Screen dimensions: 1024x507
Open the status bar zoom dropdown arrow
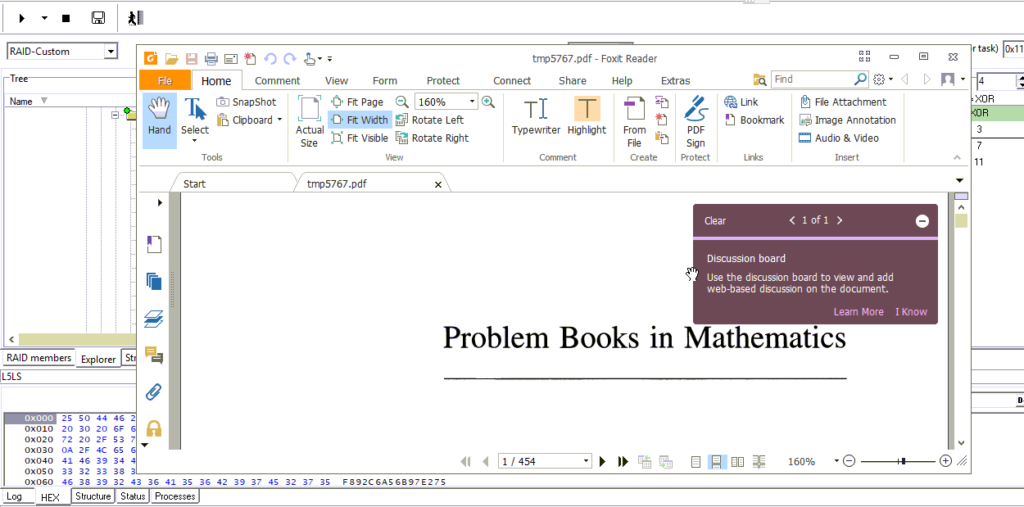point(836,461)
